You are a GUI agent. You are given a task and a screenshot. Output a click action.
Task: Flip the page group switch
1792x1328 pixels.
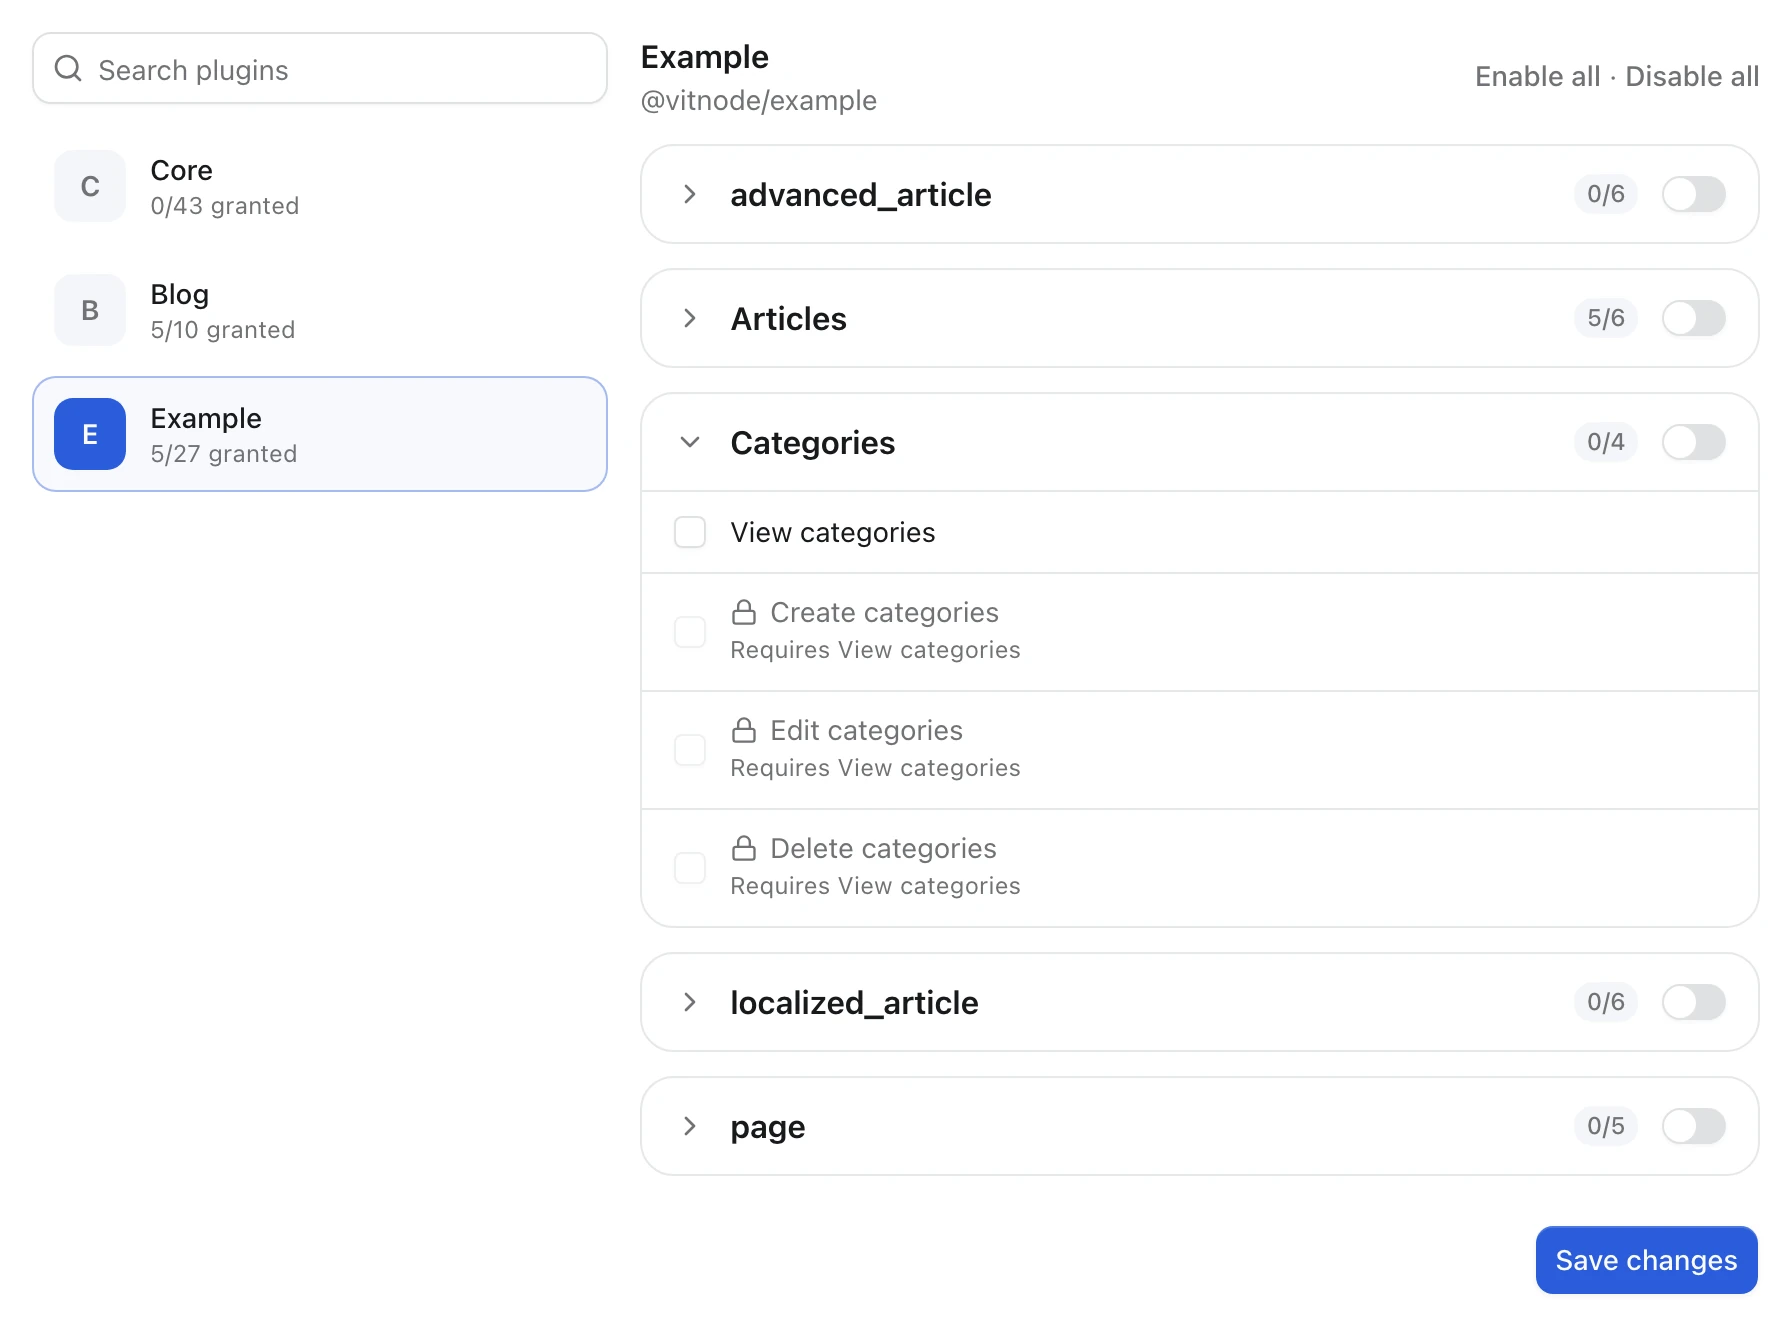tap(1694, 1126)
